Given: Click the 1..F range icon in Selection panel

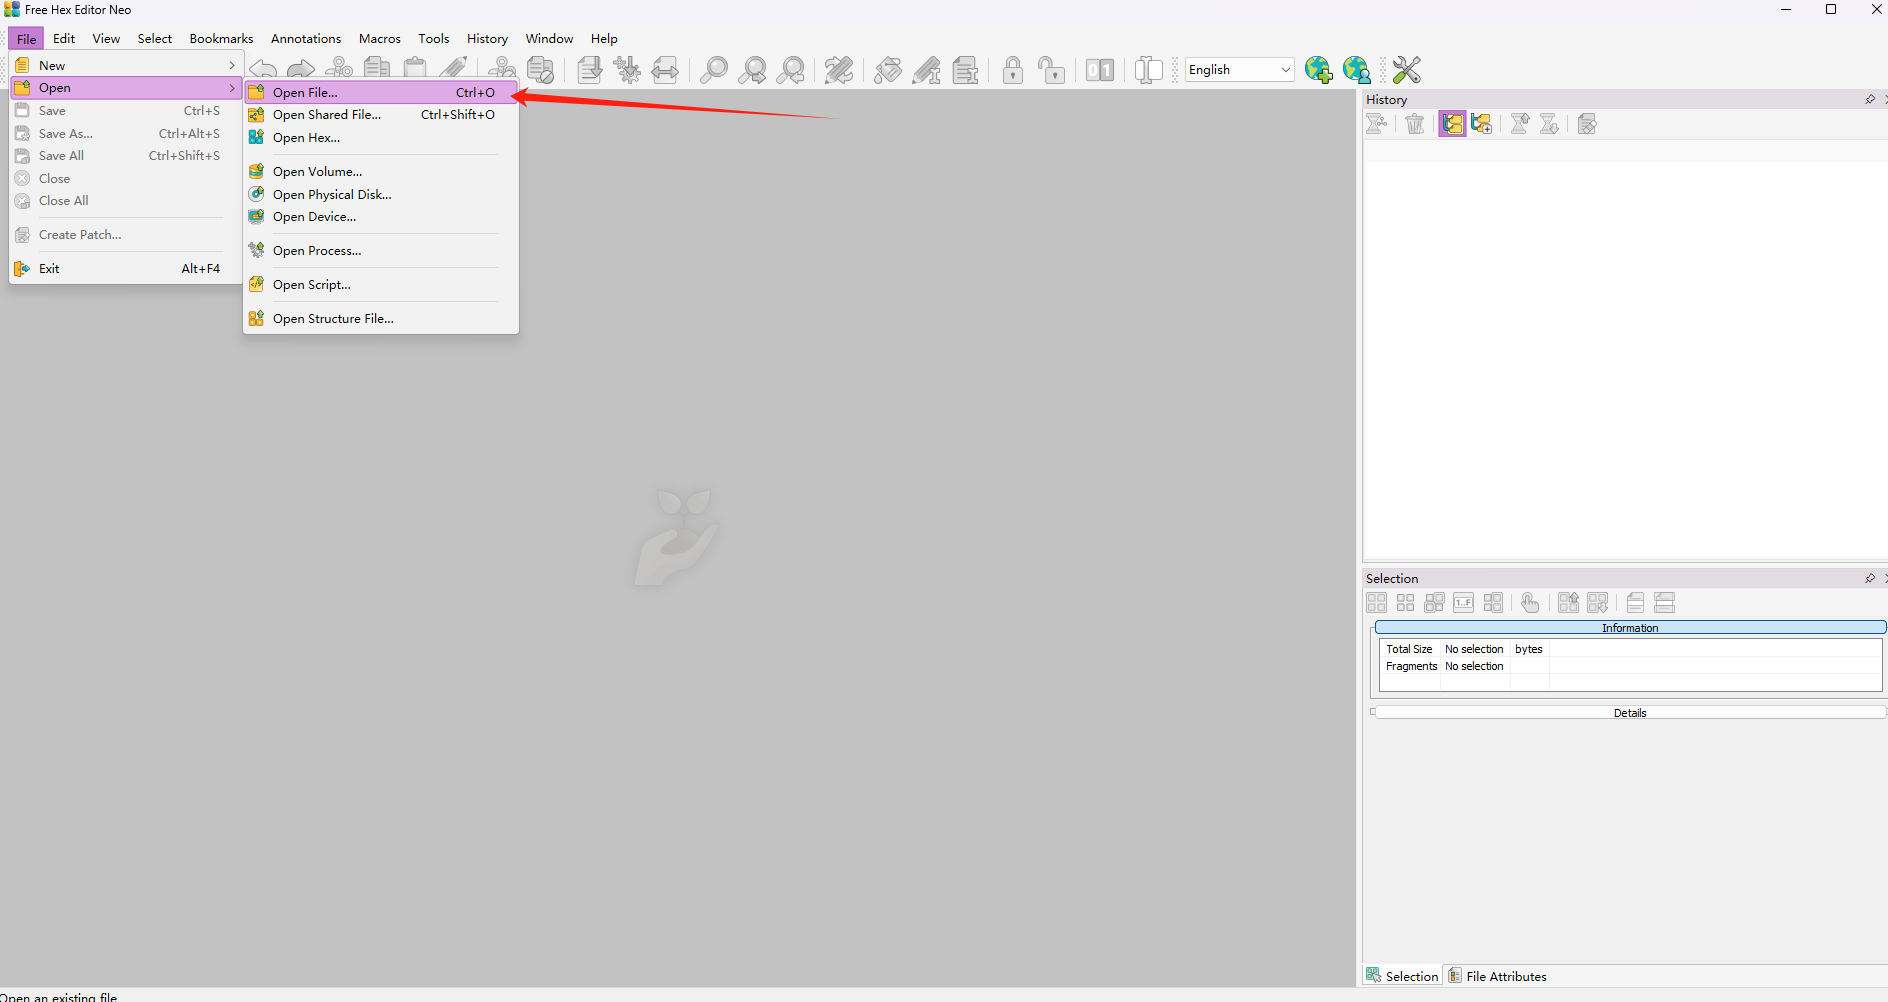Looking at the screenshot, I should pos(1463,603).
